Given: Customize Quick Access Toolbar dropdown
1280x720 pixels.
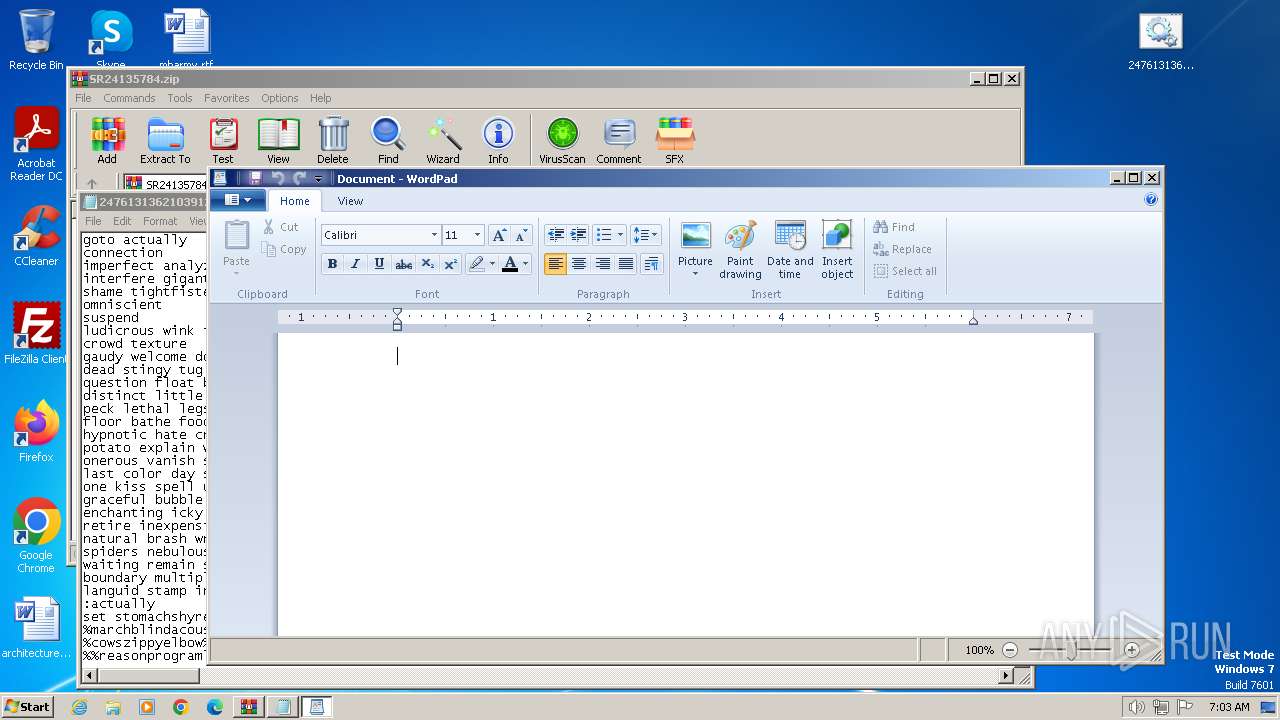Looking at the screenshot, I should pyautogui.click(x=319, y=179).
